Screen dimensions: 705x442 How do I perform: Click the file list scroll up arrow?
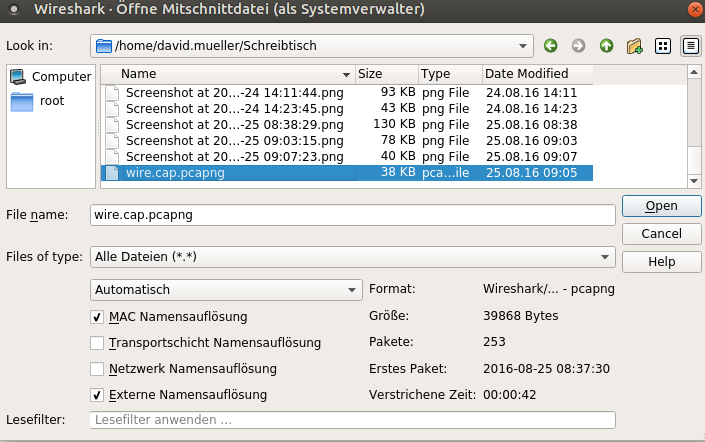[x=694, y=72]
